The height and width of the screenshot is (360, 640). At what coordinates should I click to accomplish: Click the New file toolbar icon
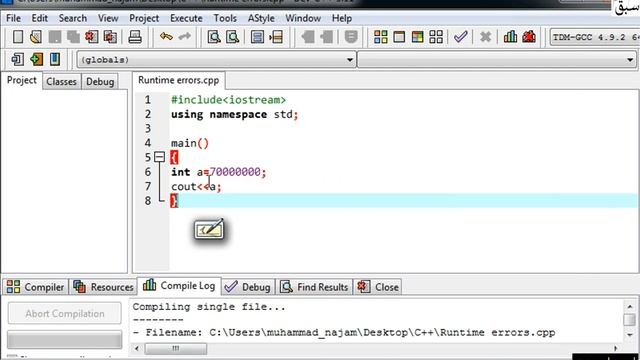tap(18, 37)
